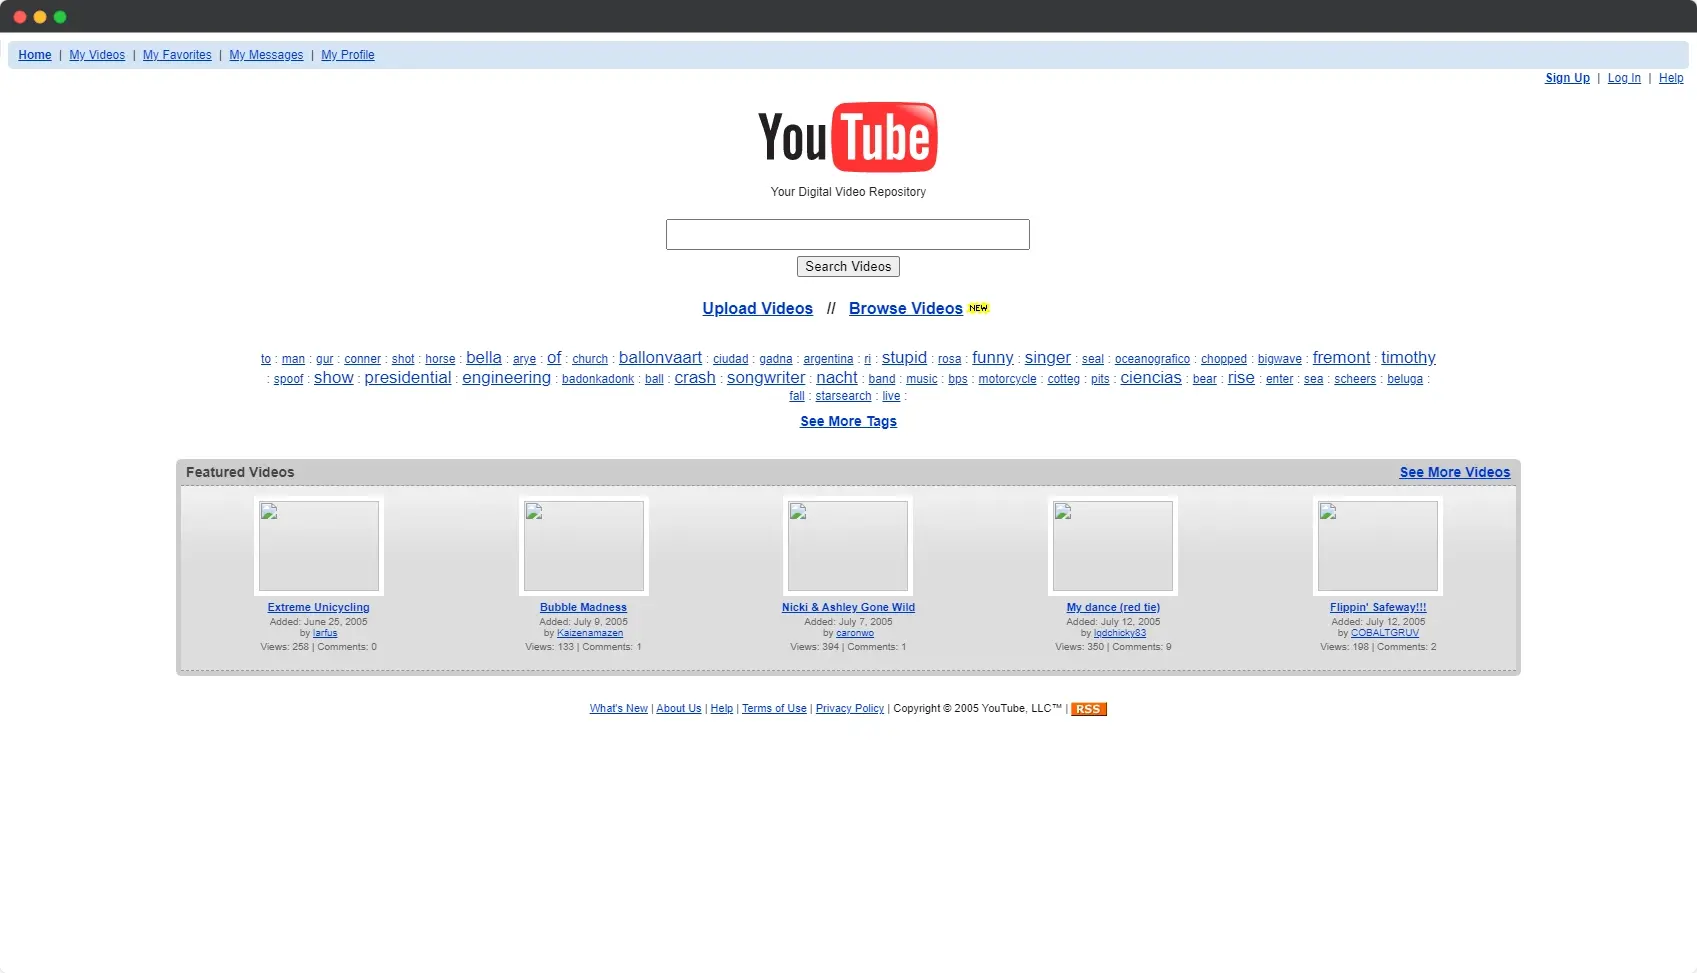The width and height of the screenshot is (1697, 973).
Task: Click the Log In link
Action: point(1624,78)
